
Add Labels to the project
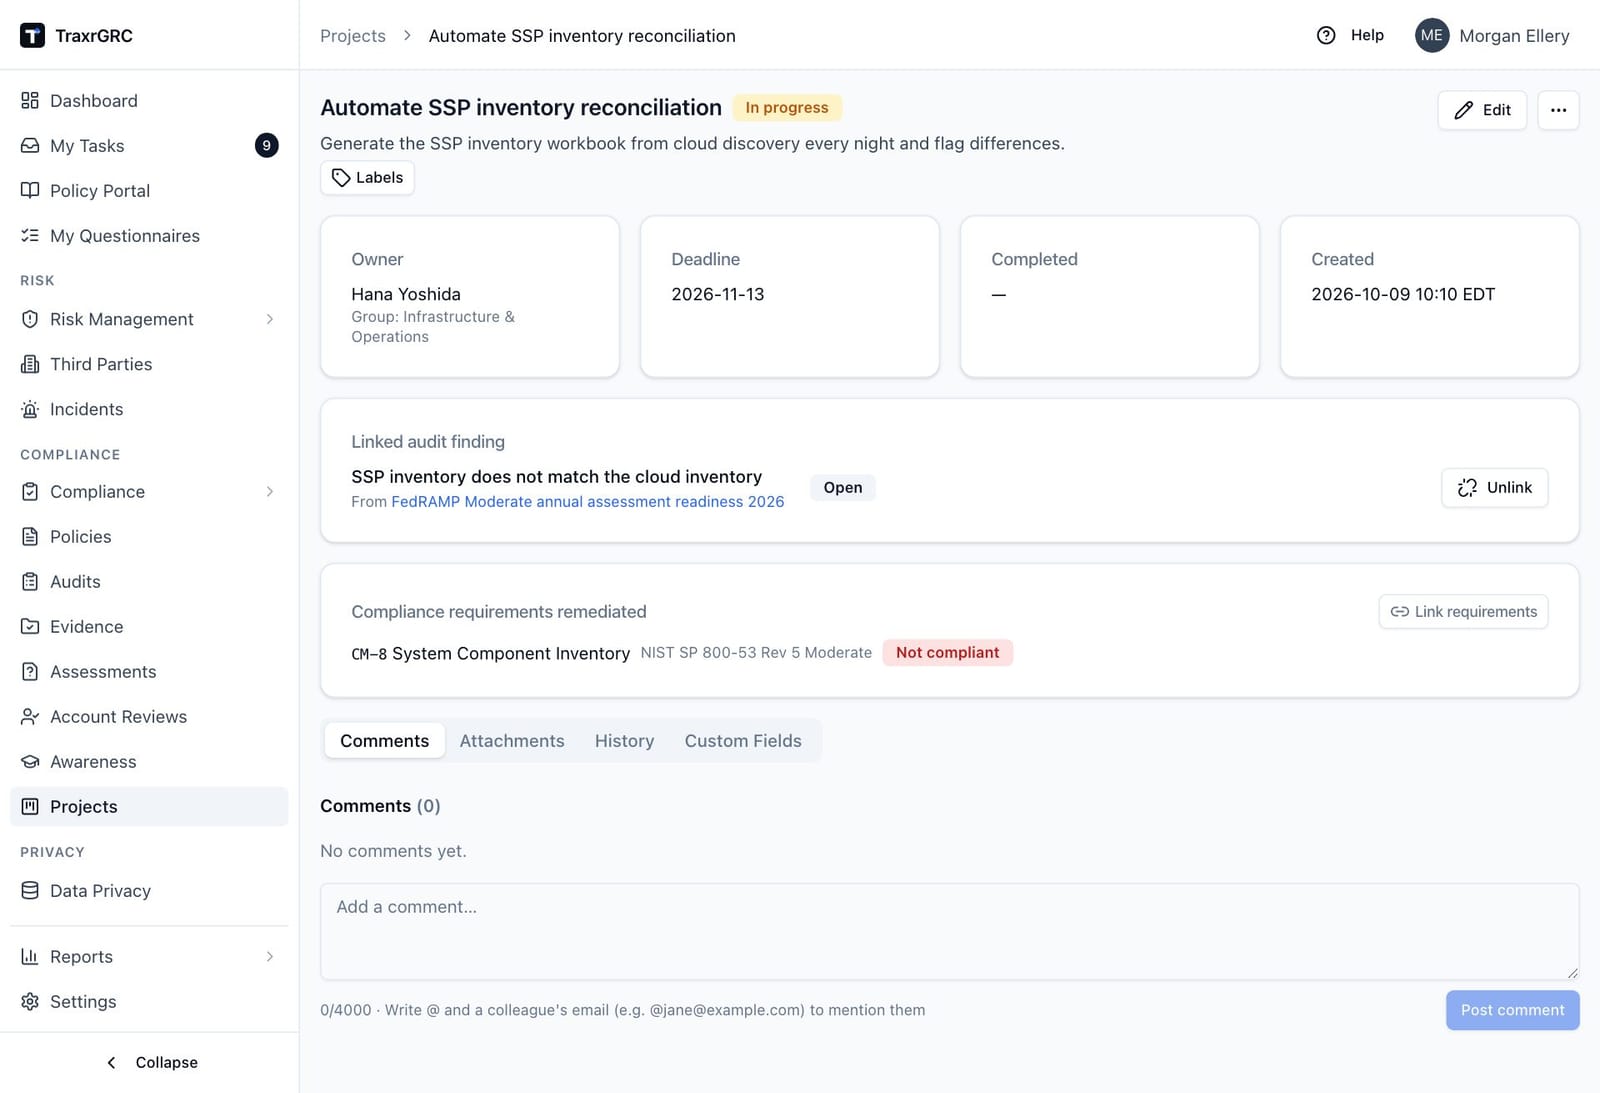[x=367, y=177]
